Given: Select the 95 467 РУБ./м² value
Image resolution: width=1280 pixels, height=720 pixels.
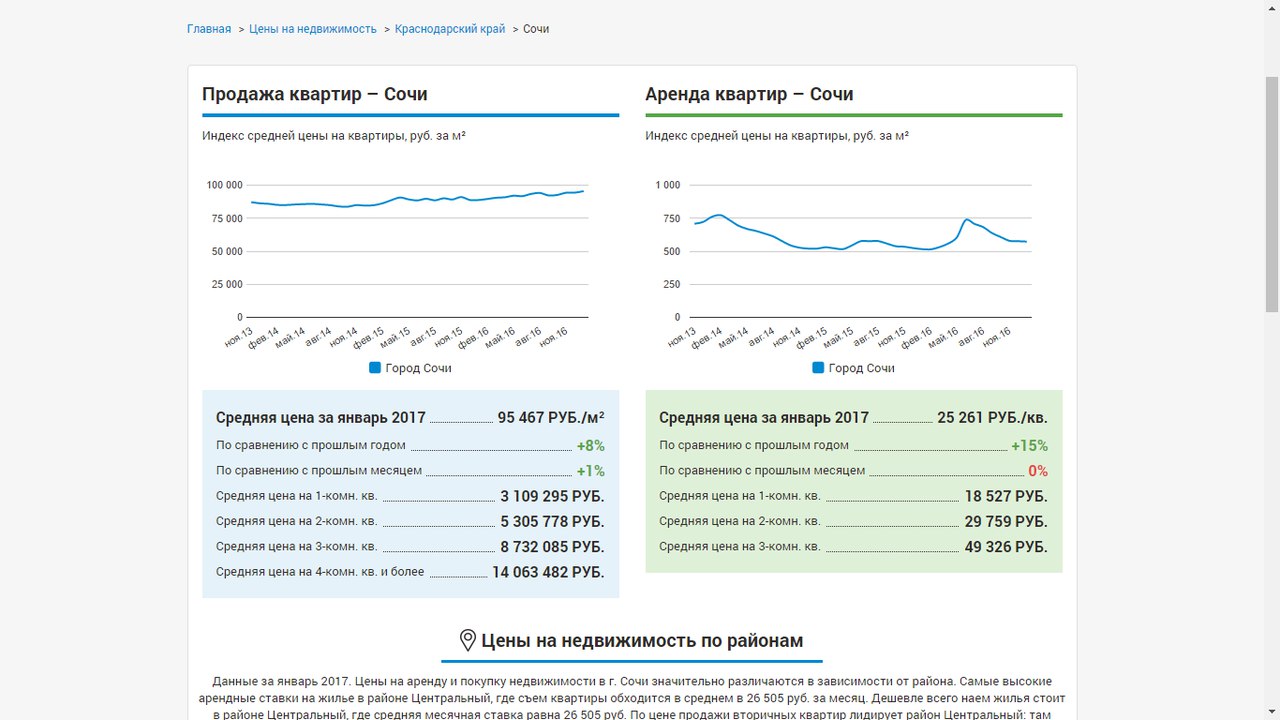Looking at the screenshot, I should coord(551,418).
